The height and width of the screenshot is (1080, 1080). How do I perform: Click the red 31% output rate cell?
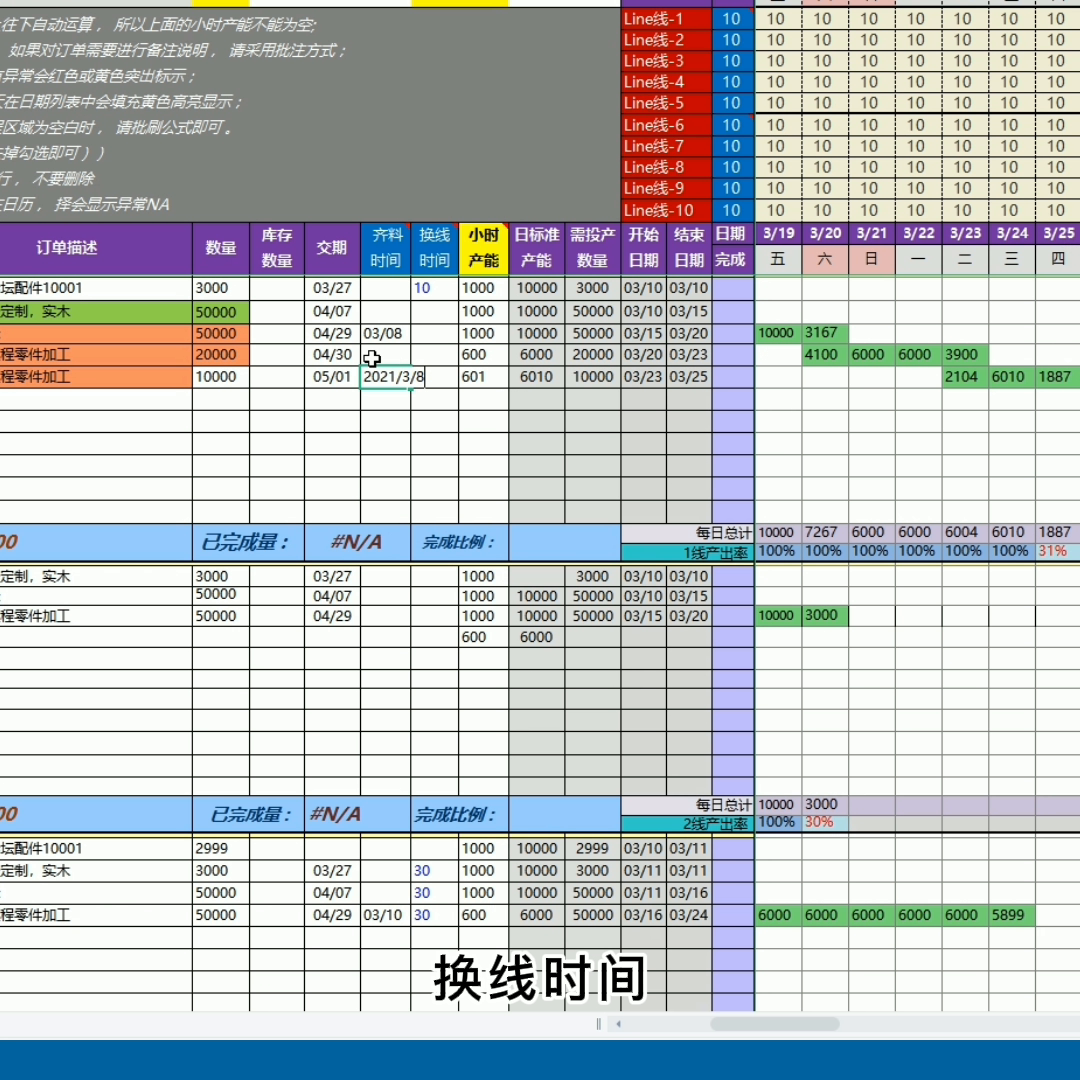pyautogui.click(x=1058, y=551)
